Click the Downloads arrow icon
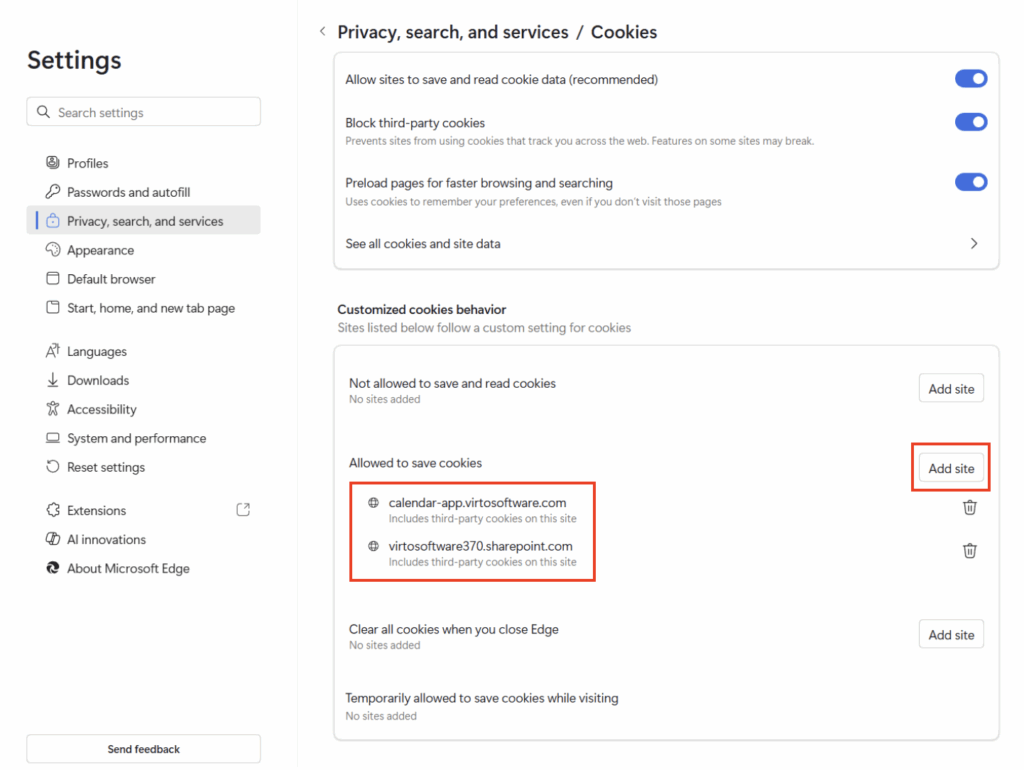This screenshot has width=1024, height=770. pyautogui.click(x=53, y=380)
